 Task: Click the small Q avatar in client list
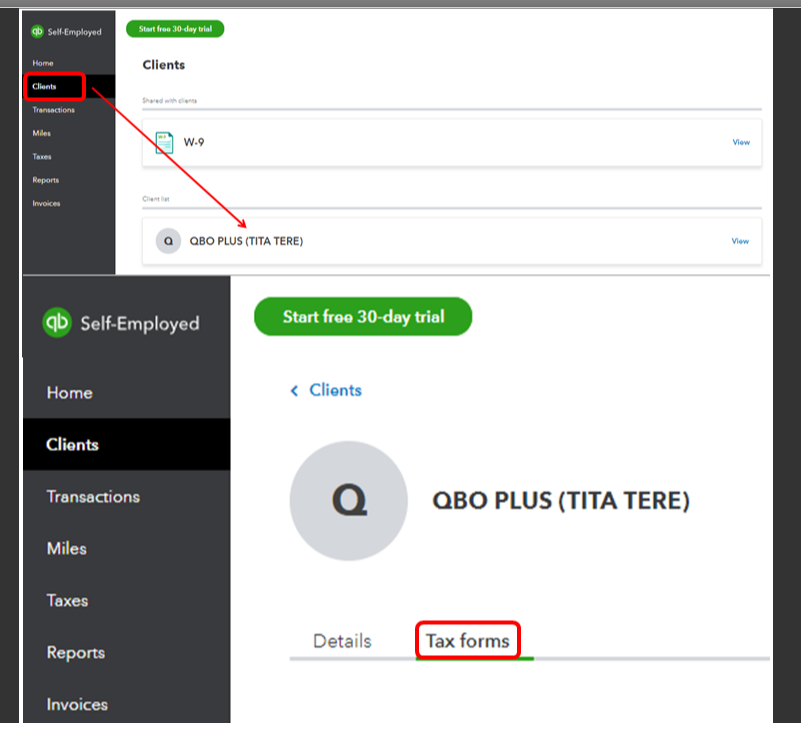tap(168, 241)
